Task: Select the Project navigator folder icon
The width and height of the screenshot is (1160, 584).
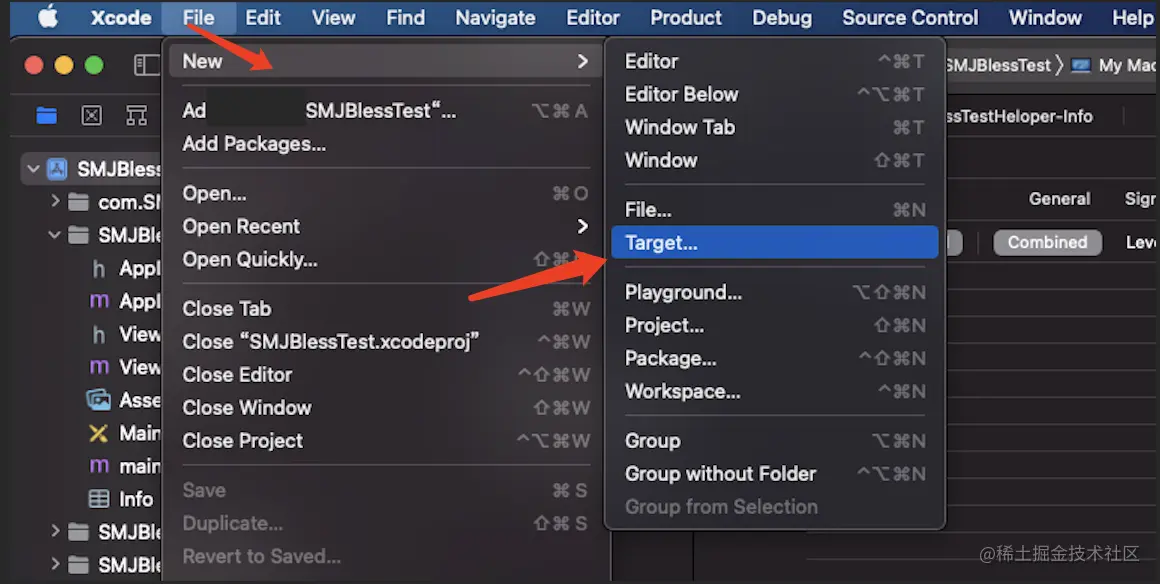Action: coord(47,115)
